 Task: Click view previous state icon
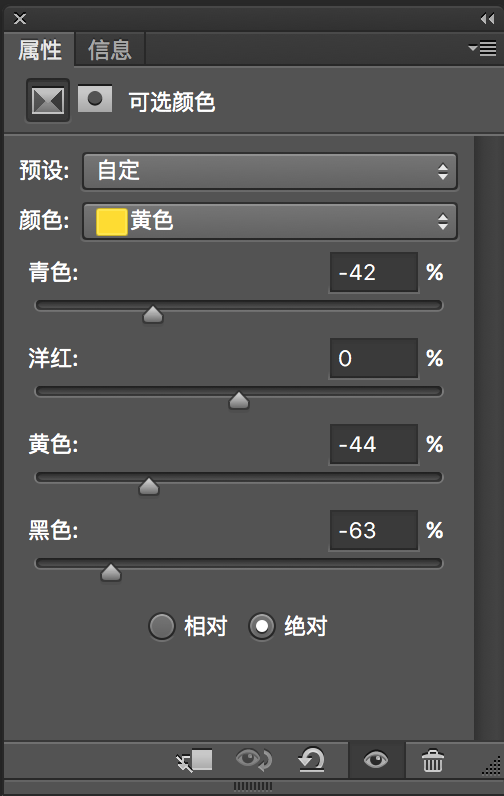(x=254, y=760)
